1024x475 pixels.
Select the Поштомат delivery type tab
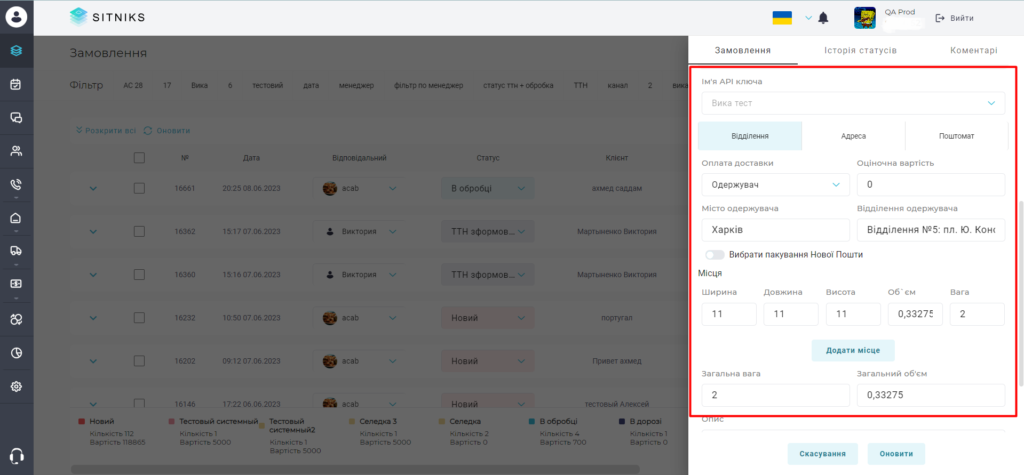[957, 136]
